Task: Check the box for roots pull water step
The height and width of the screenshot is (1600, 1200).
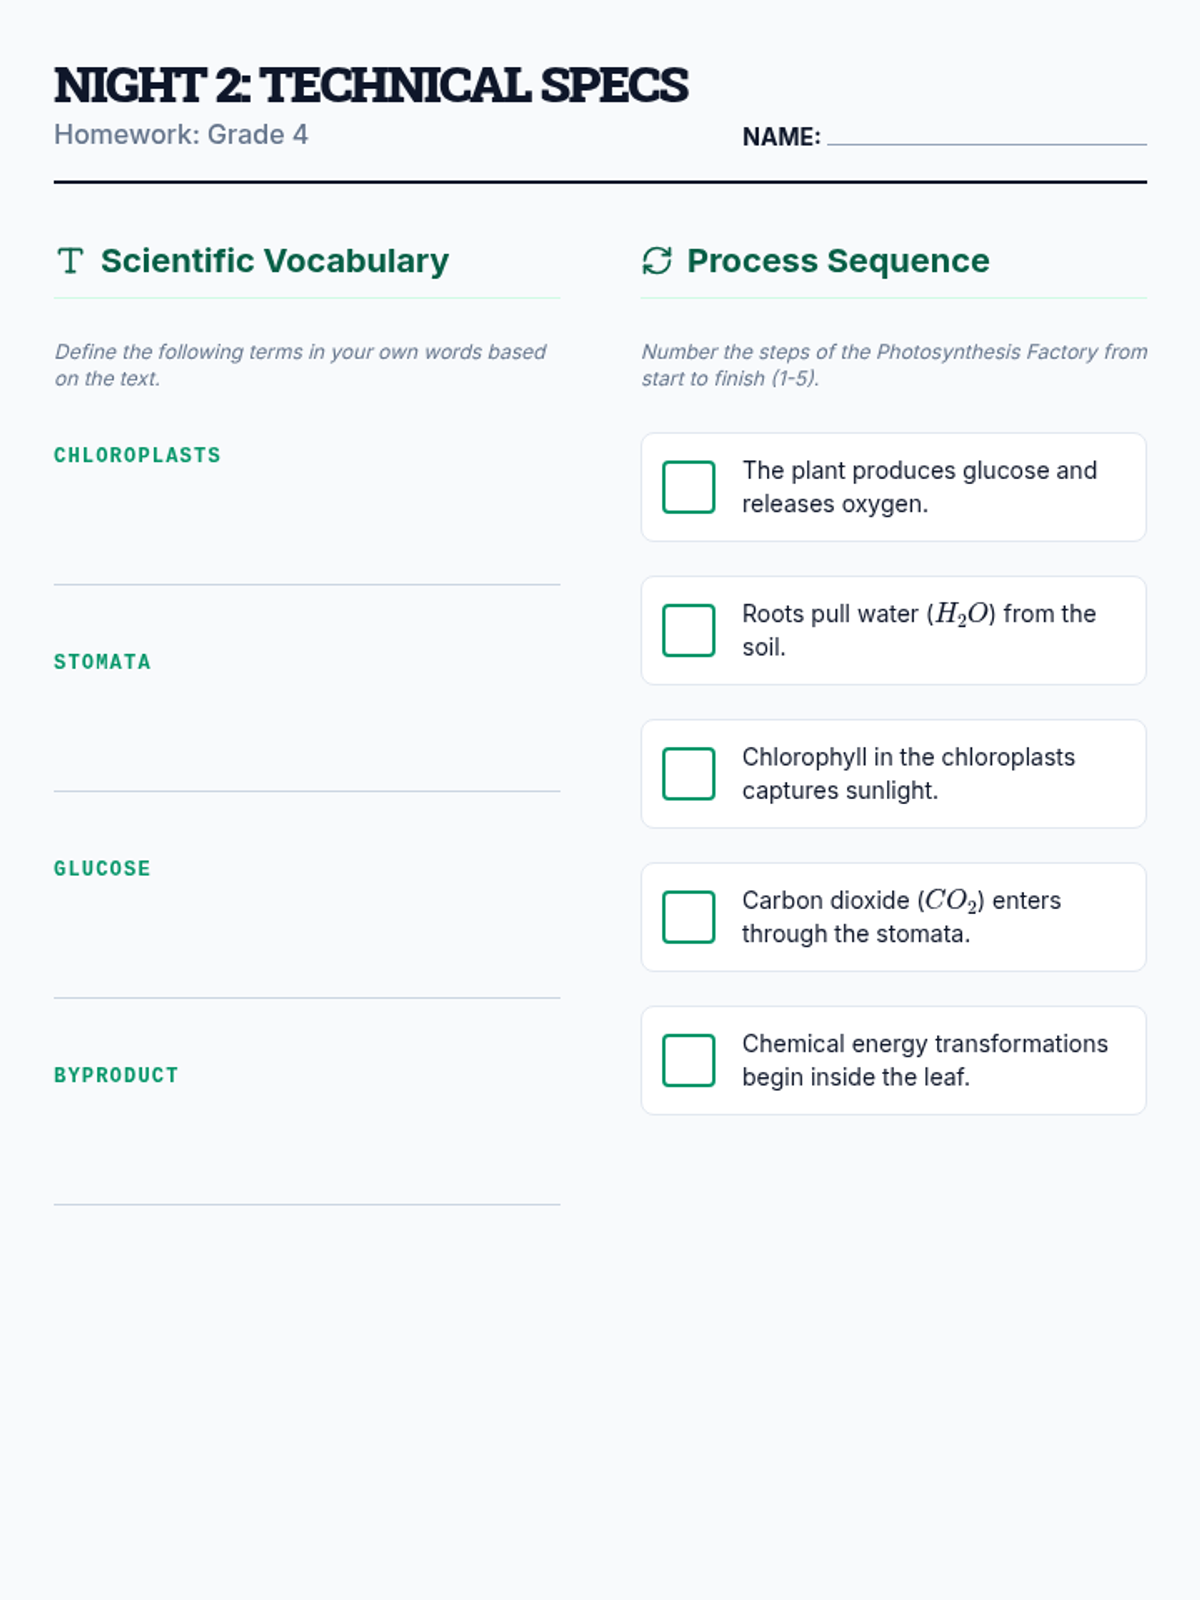Action: point(689,630)
